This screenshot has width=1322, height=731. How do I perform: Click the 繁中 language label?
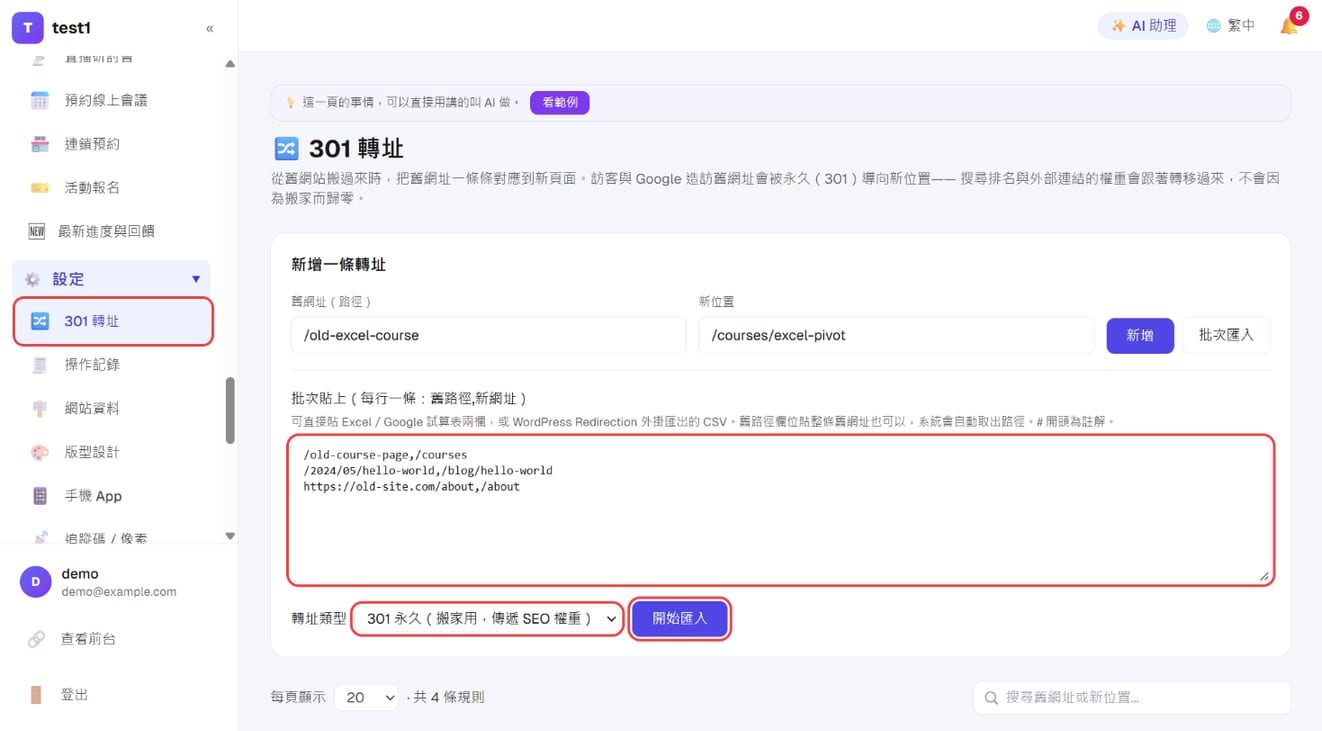point(1241,26)
